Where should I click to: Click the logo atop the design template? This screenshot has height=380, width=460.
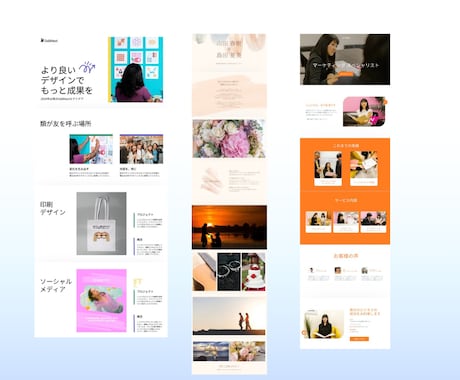coord(49,40)
